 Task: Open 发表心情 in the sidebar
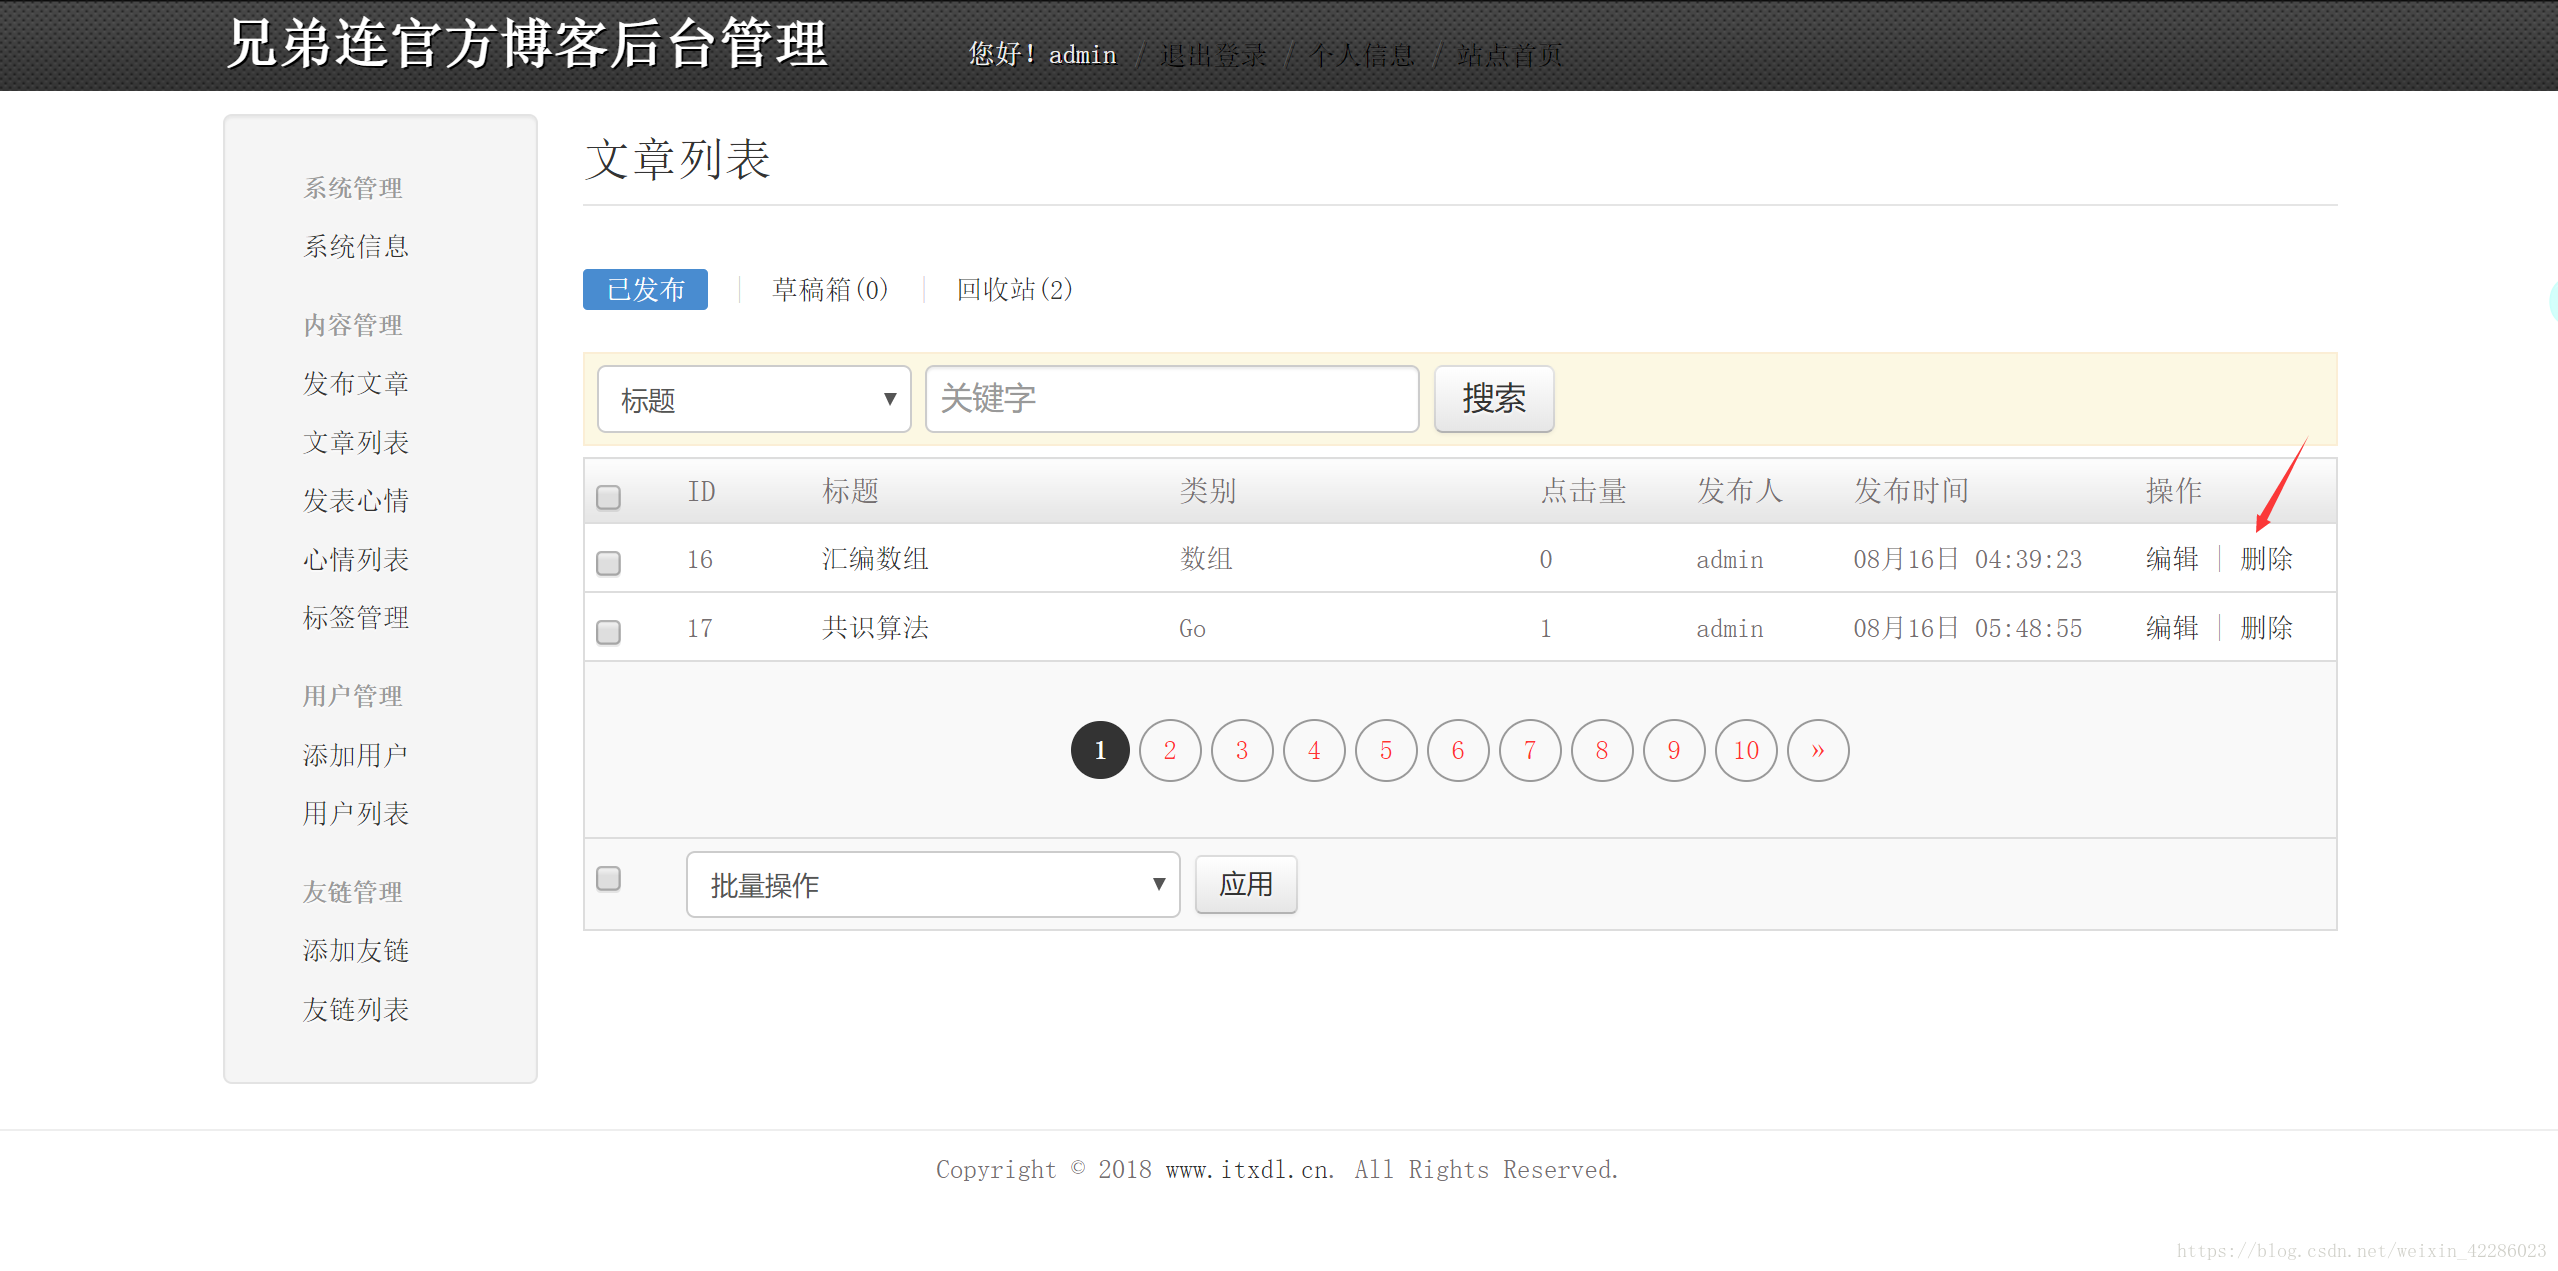(x=356, y=500)
